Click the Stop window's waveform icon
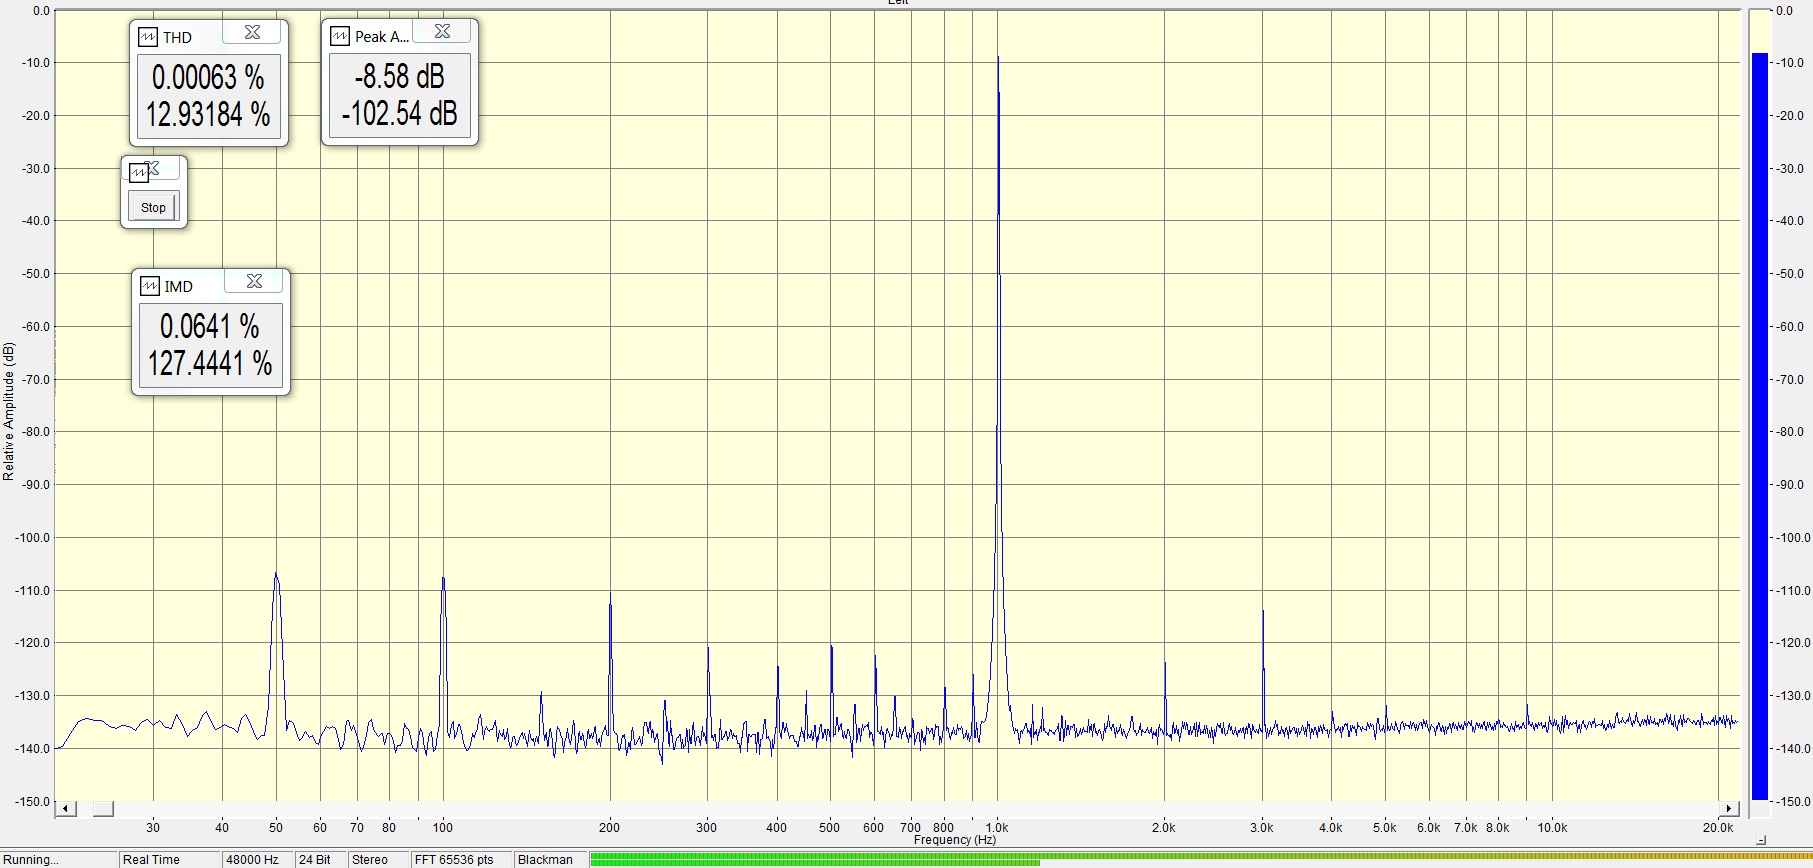The width and height of the screenshot is (1813, 868). pos(139,173)
